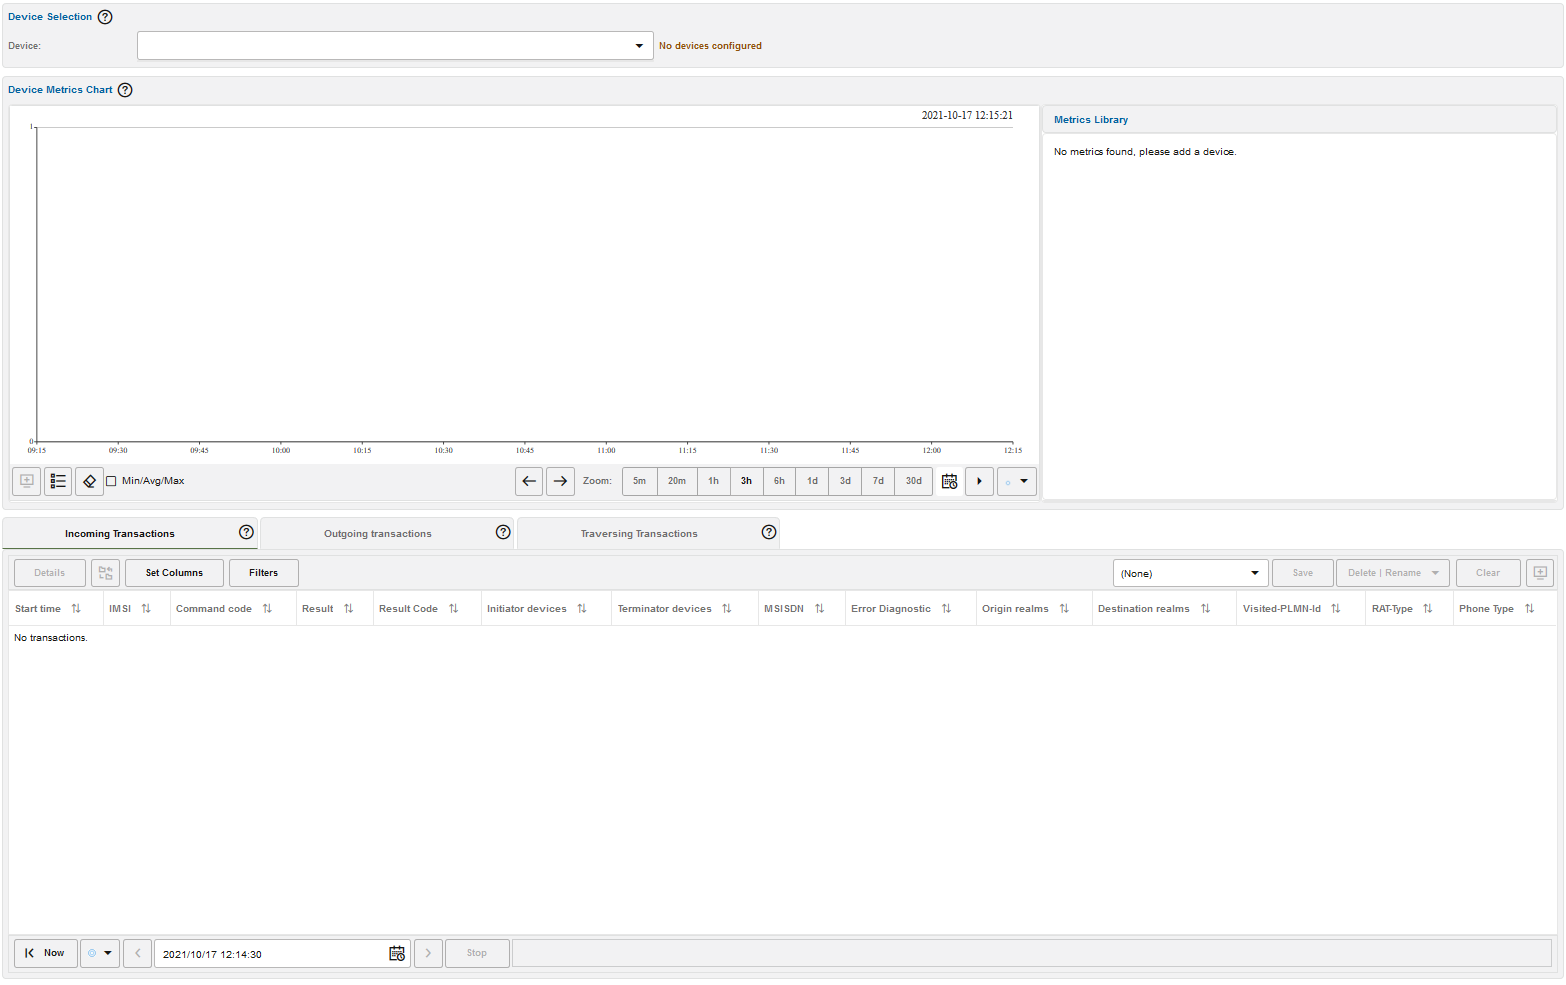Open help for Device Selection
Screen dimensions: 1566x985
105,17
